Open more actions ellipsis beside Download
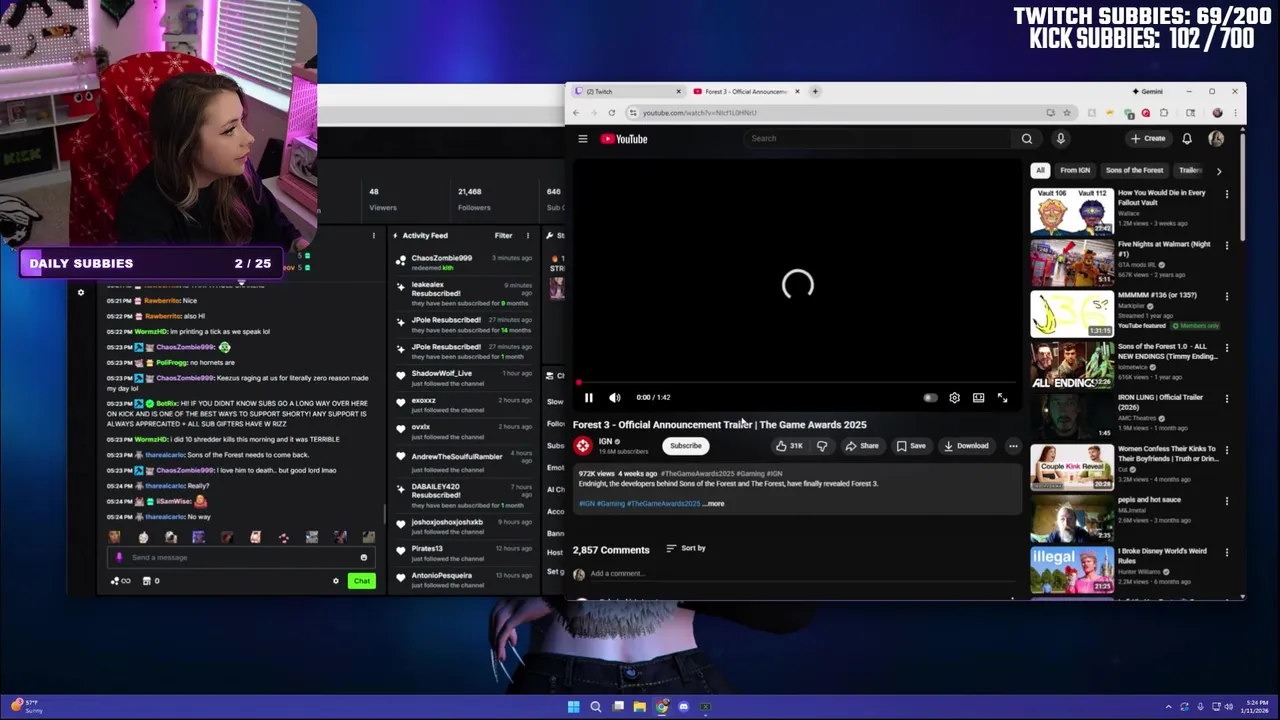This screenshot has height=720, width=1280. click(1013, 446)
